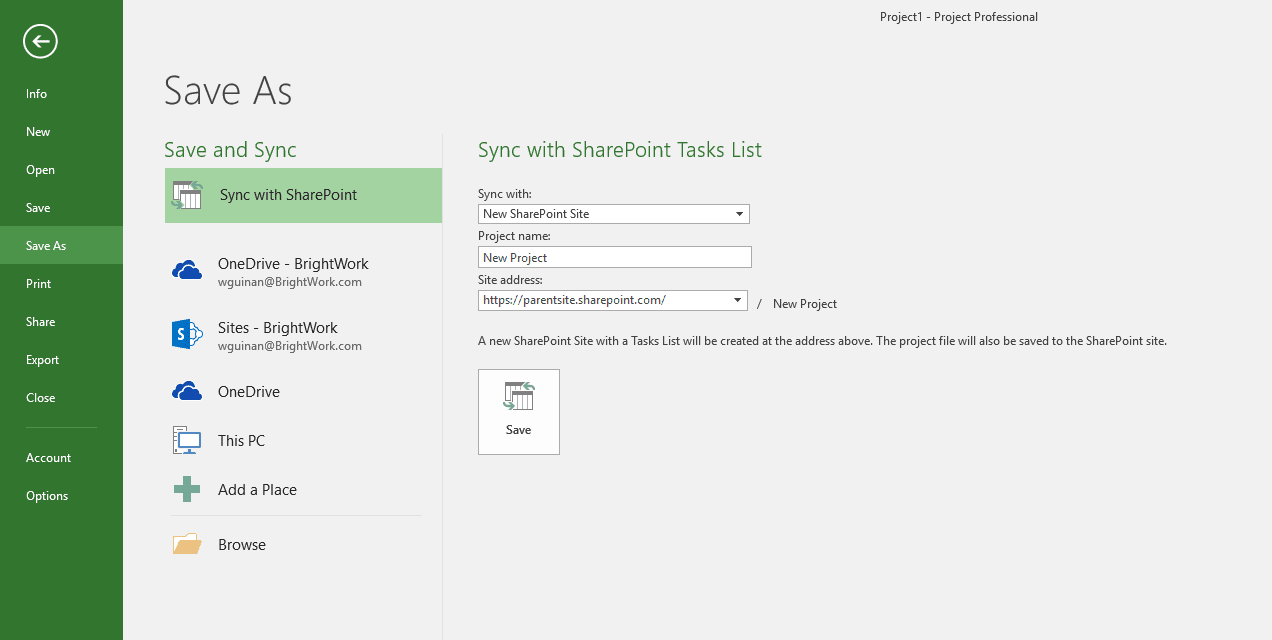The image size is (1272, 640).
Task: Open the Account page
Action: (x=61, y=458)
